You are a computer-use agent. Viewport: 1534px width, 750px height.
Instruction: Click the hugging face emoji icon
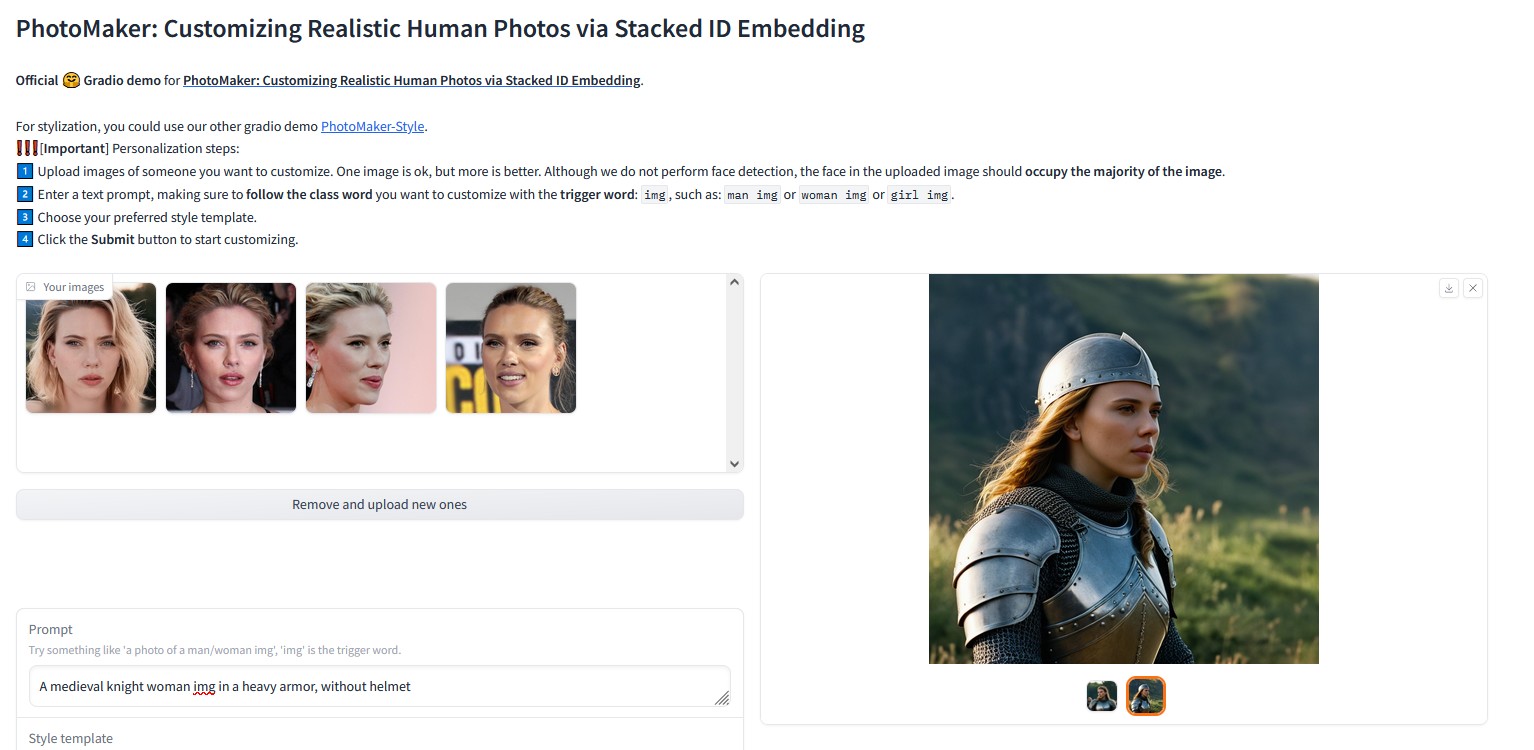pyautogui.click(x=71, y=80)
